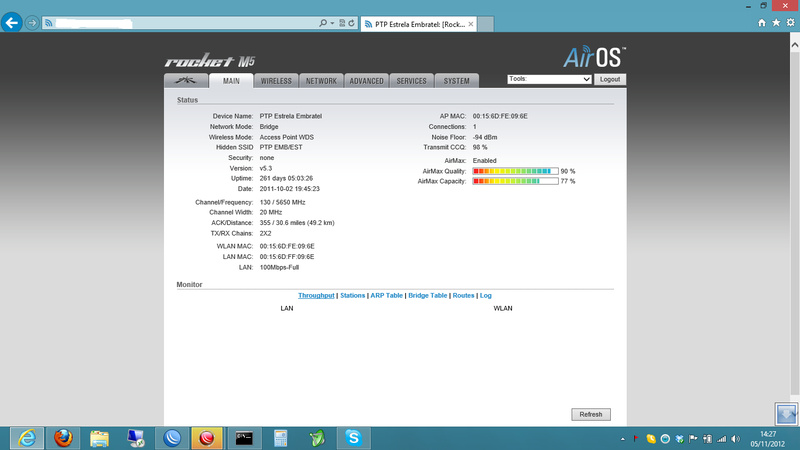Open the green satellite dish taskbar app
Viewport: 800px width, 450px height.
point(317,438)
